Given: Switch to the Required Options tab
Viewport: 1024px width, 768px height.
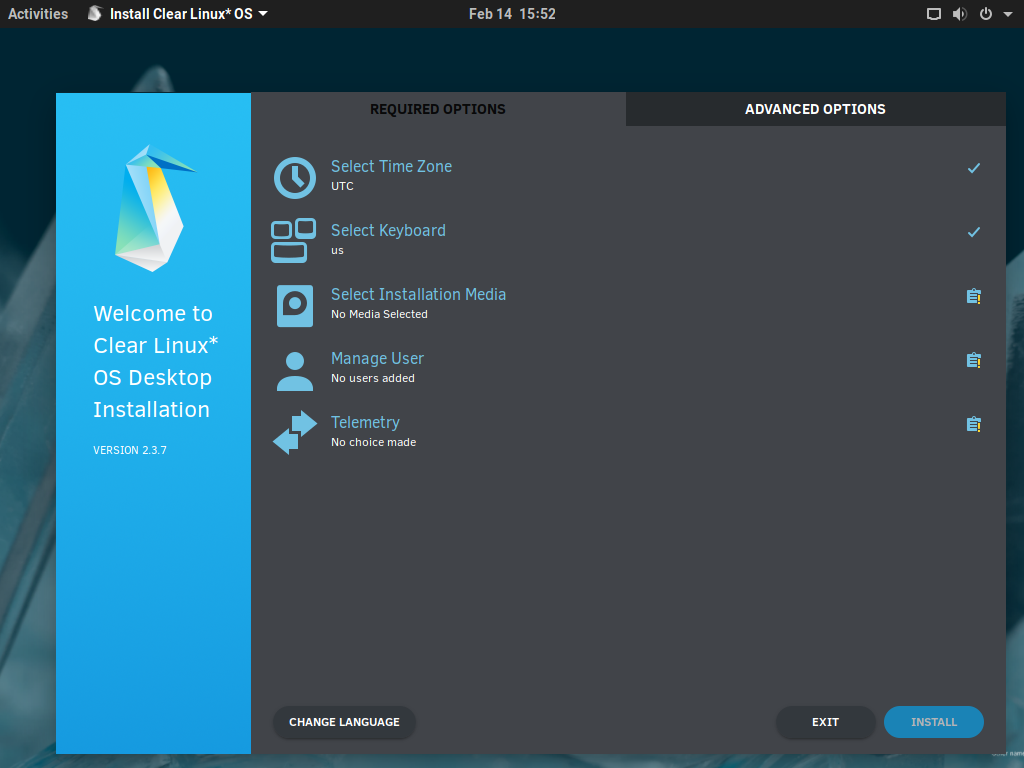Looking at the screenshot, I should click(438, 109).
